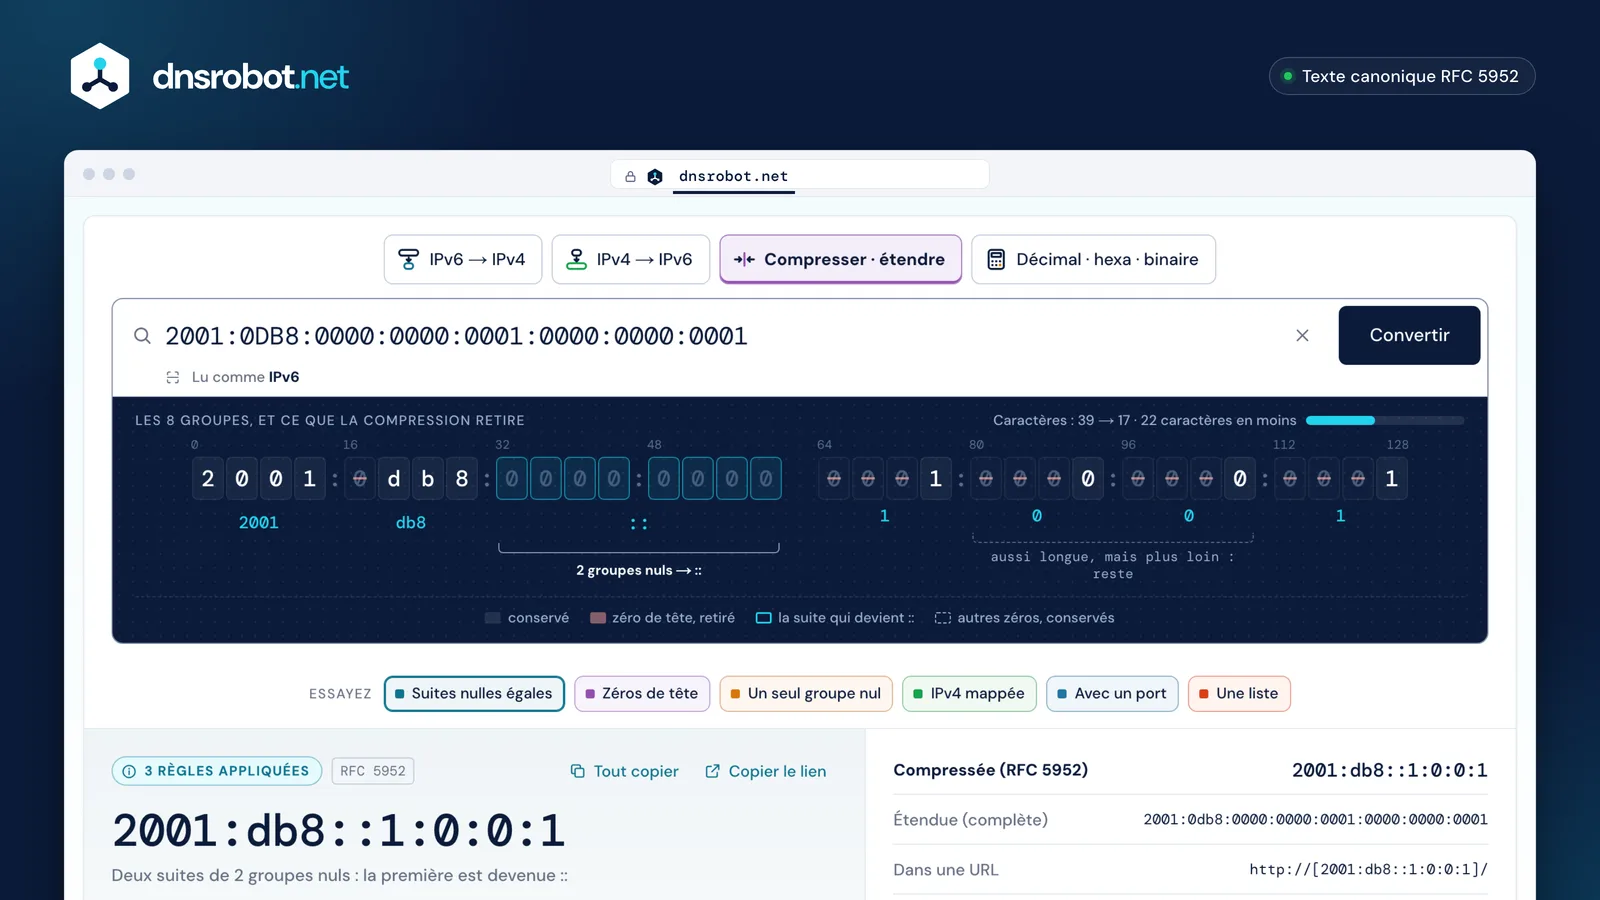Click the 'Tout copier' link

click(624, 771)
